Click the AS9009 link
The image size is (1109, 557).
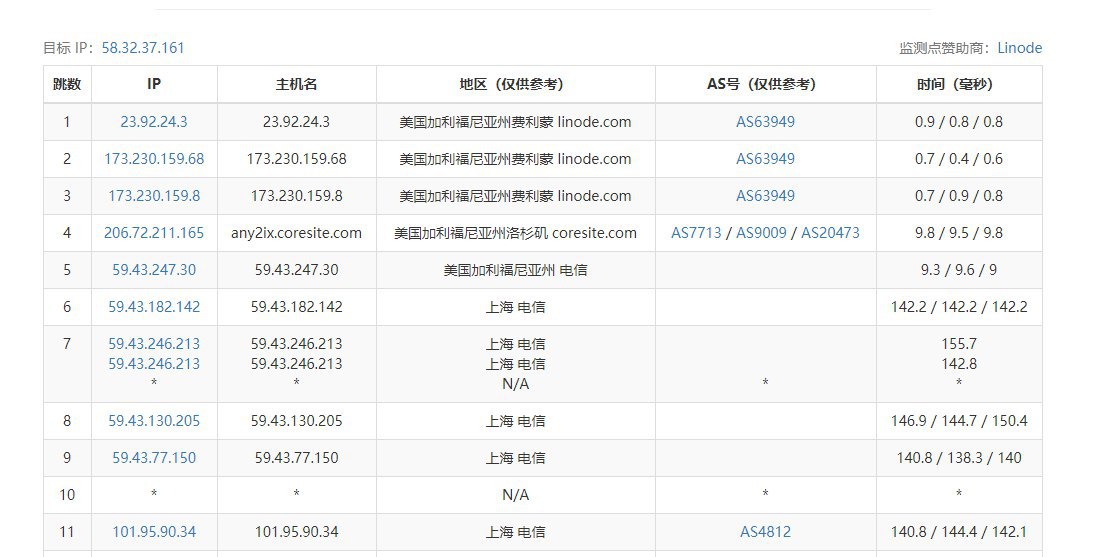pyautogui.click(x=761, y=233)
